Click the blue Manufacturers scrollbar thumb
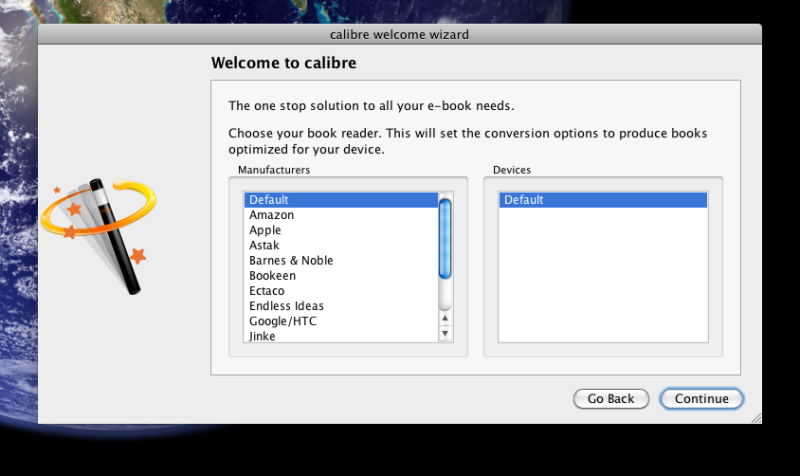The image size is (800, 476). pos(446,238)
